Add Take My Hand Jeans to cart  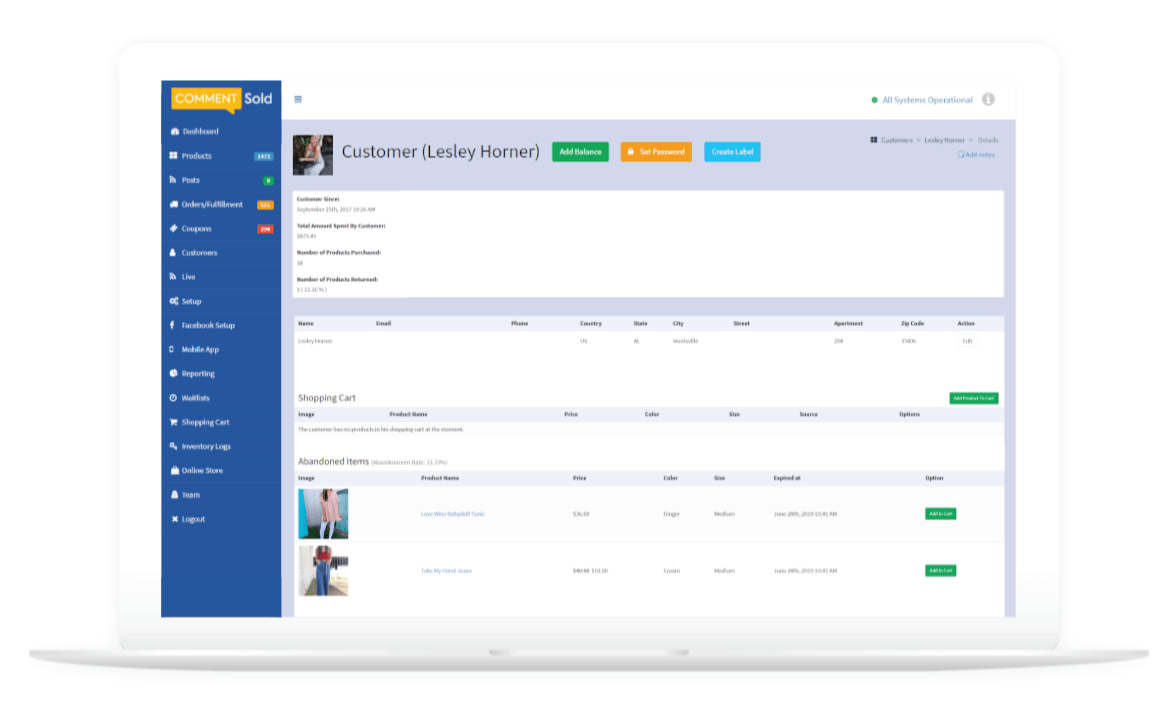[x=940, y=571]
